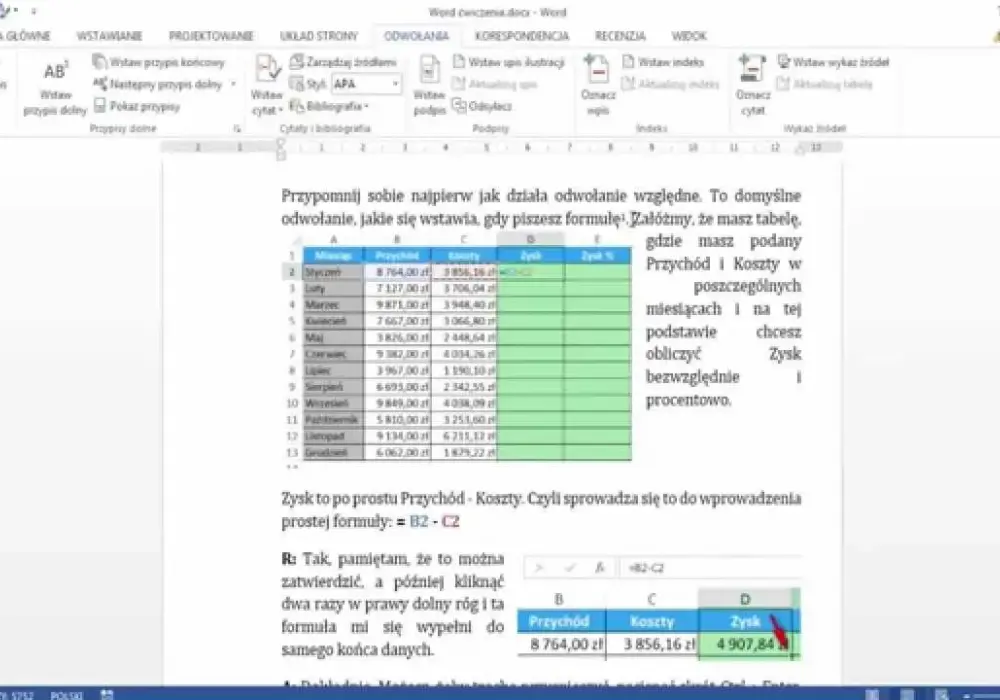Open the APA citation style dropdown

pos(395,84)
